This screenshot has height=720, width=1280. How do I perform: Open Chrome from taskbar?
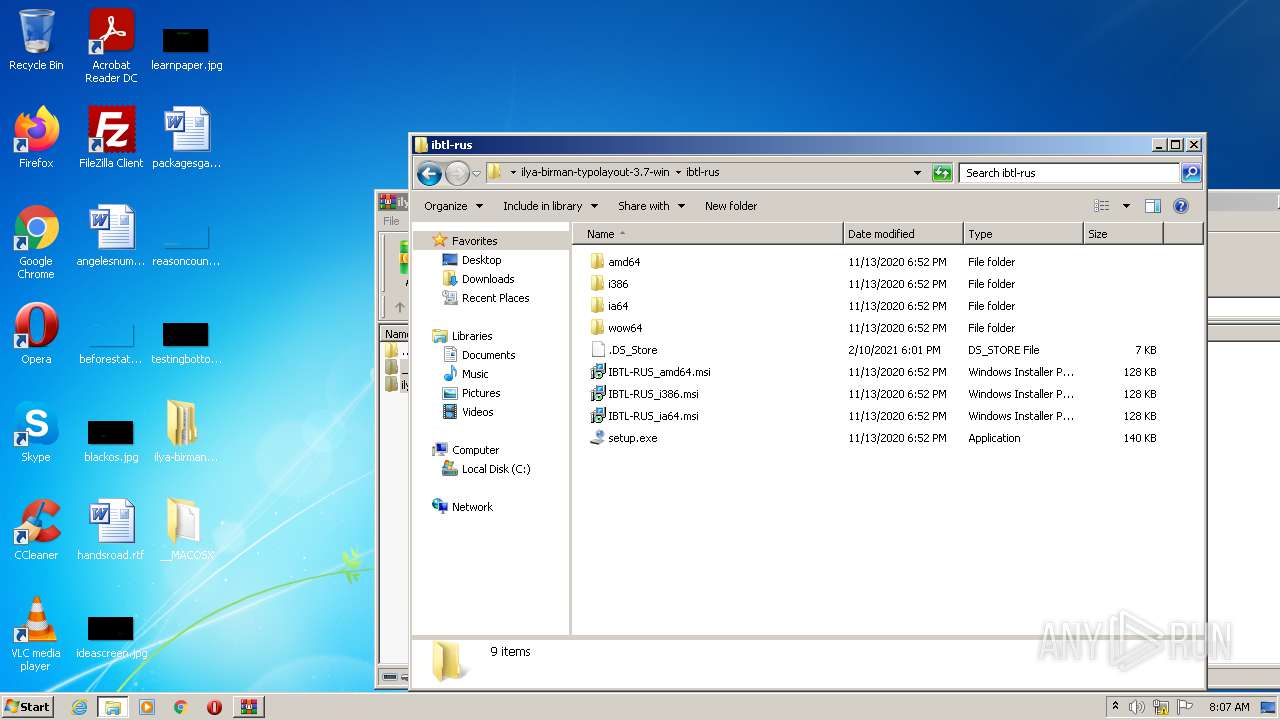tap(181, 707)
